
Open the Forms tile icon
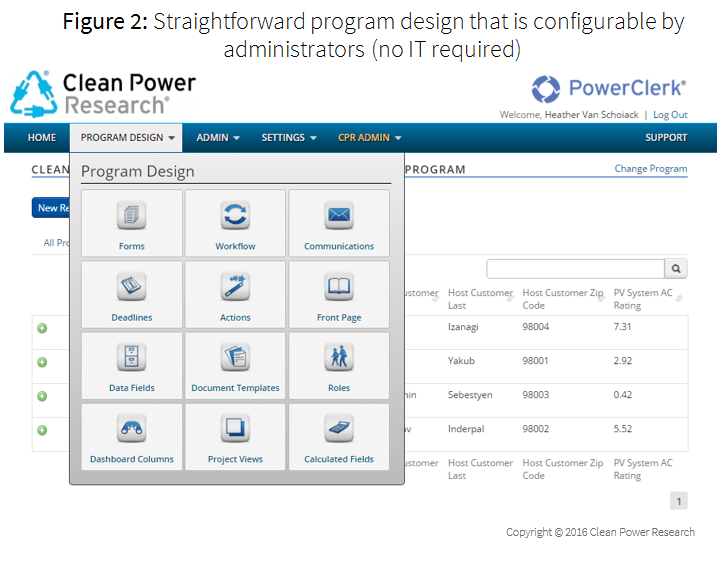(132, 215)
